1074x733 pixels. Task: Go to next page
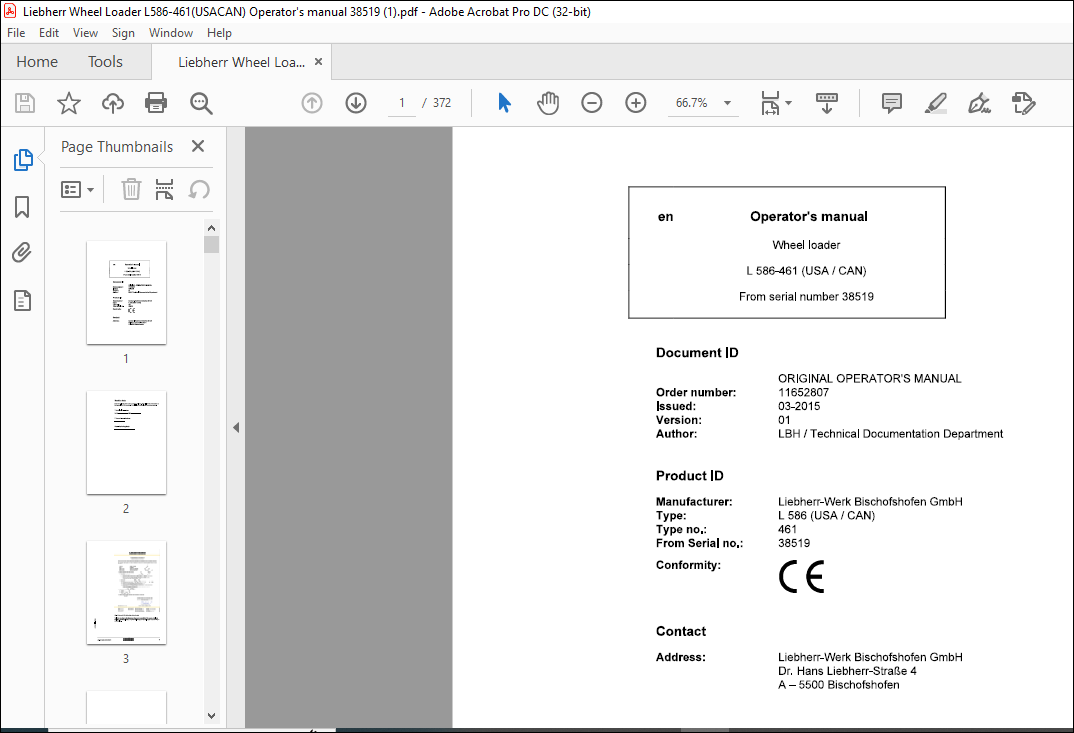coord(355,103)
